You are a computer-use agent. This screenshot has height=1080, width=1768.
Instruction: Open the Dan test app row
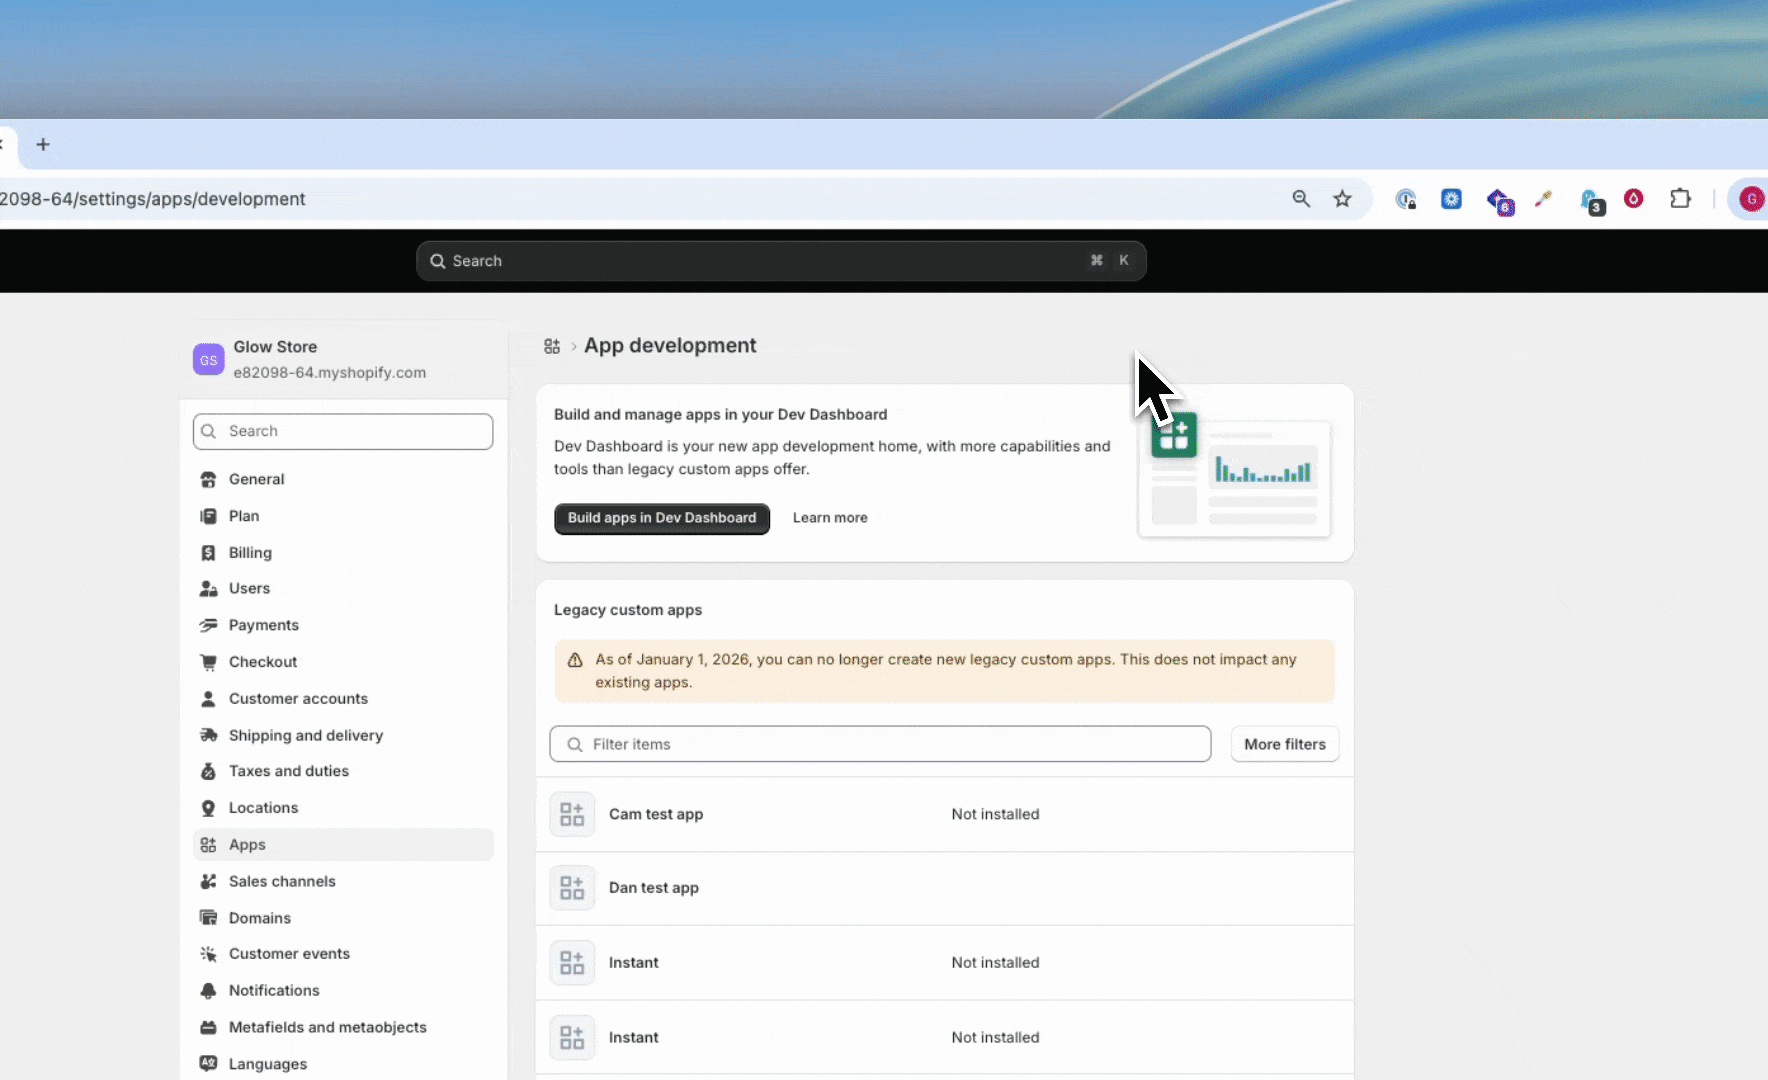[945, 888]
